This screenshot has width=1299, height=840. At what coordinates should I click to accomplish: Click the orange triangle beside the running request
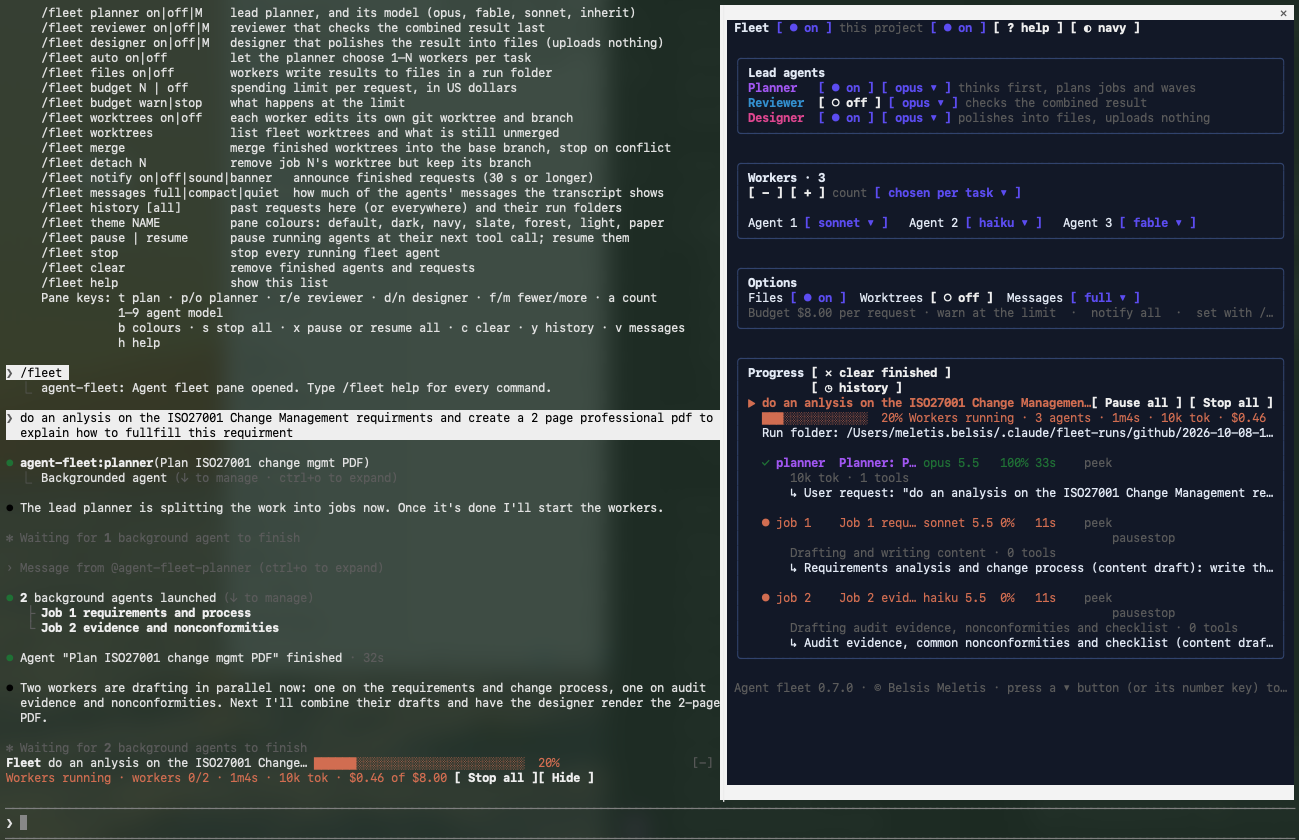pos(752,403)
